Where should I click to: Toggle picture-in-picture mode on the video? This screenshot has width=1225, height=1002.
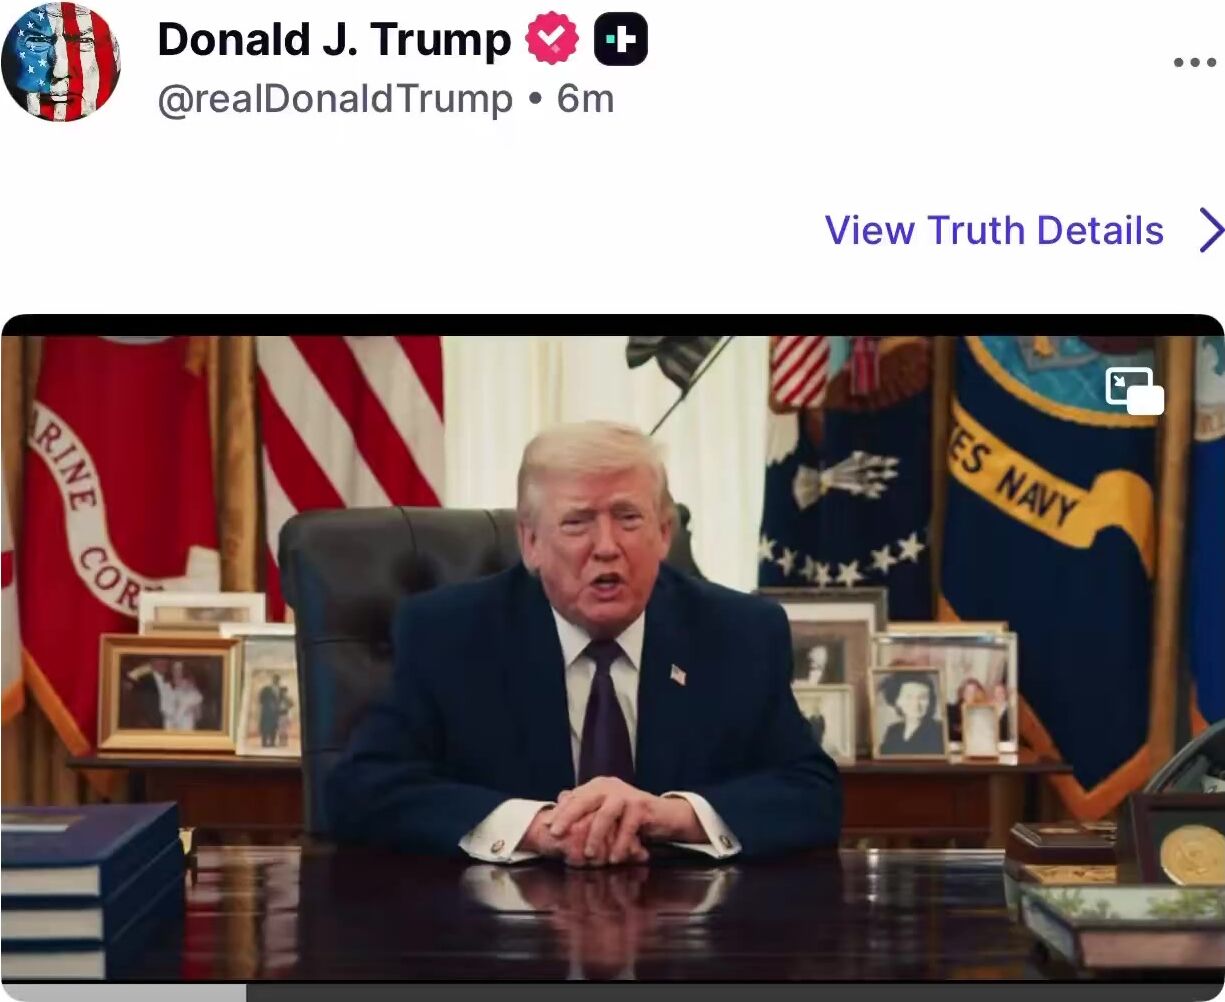[1134, 391]
